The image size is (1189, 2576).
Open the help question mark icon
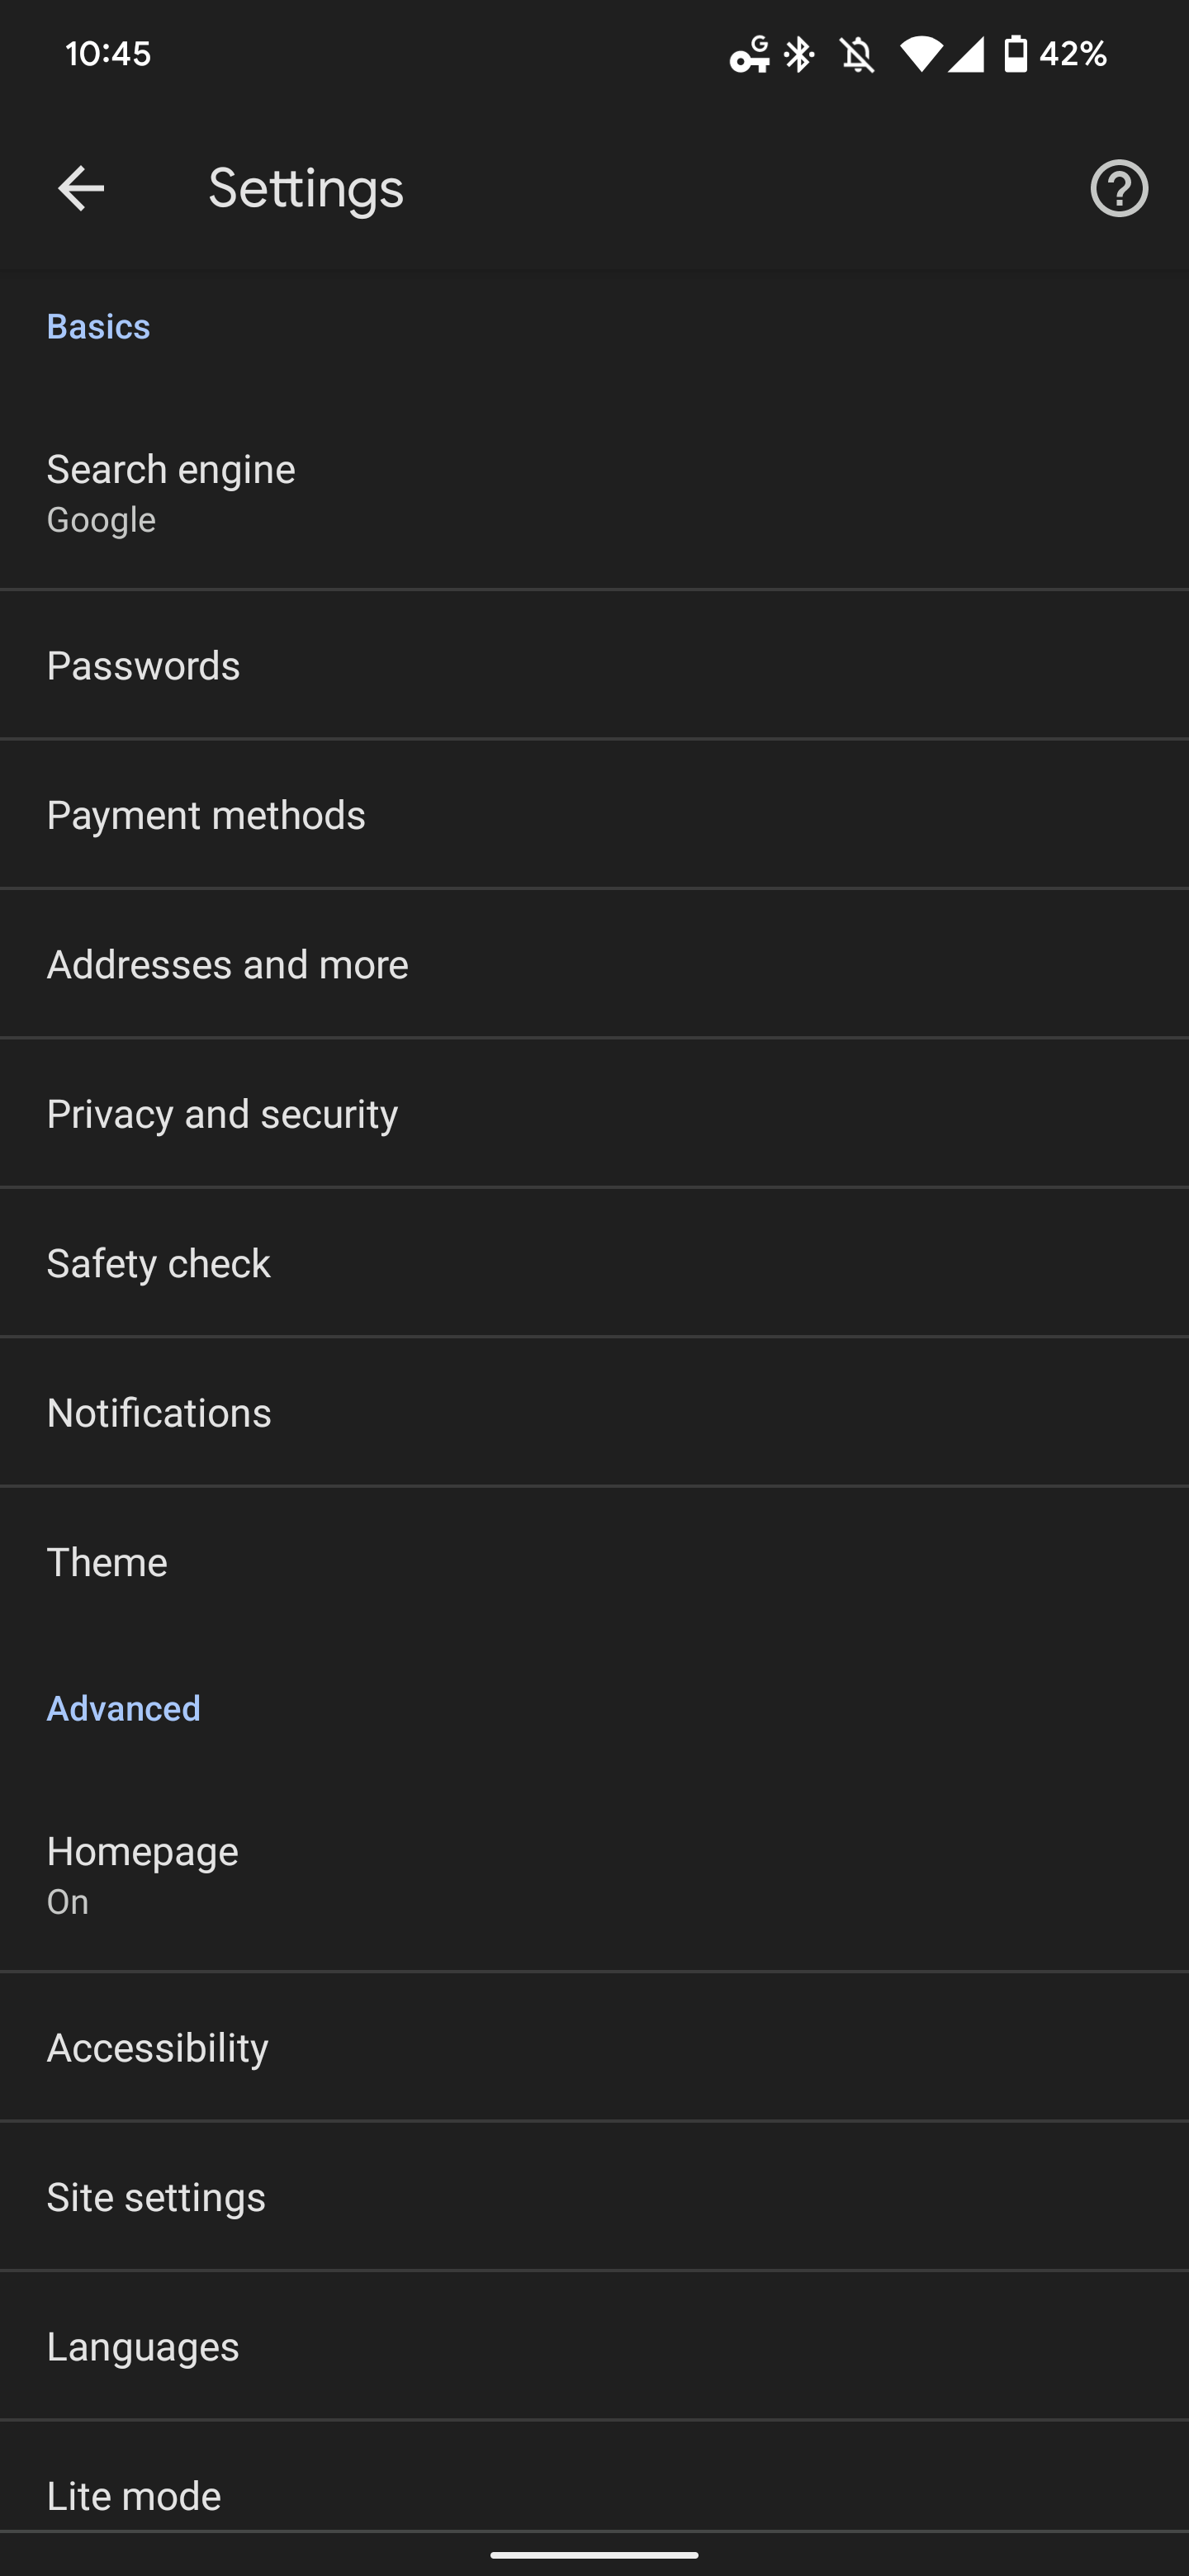click(1118, 188)
